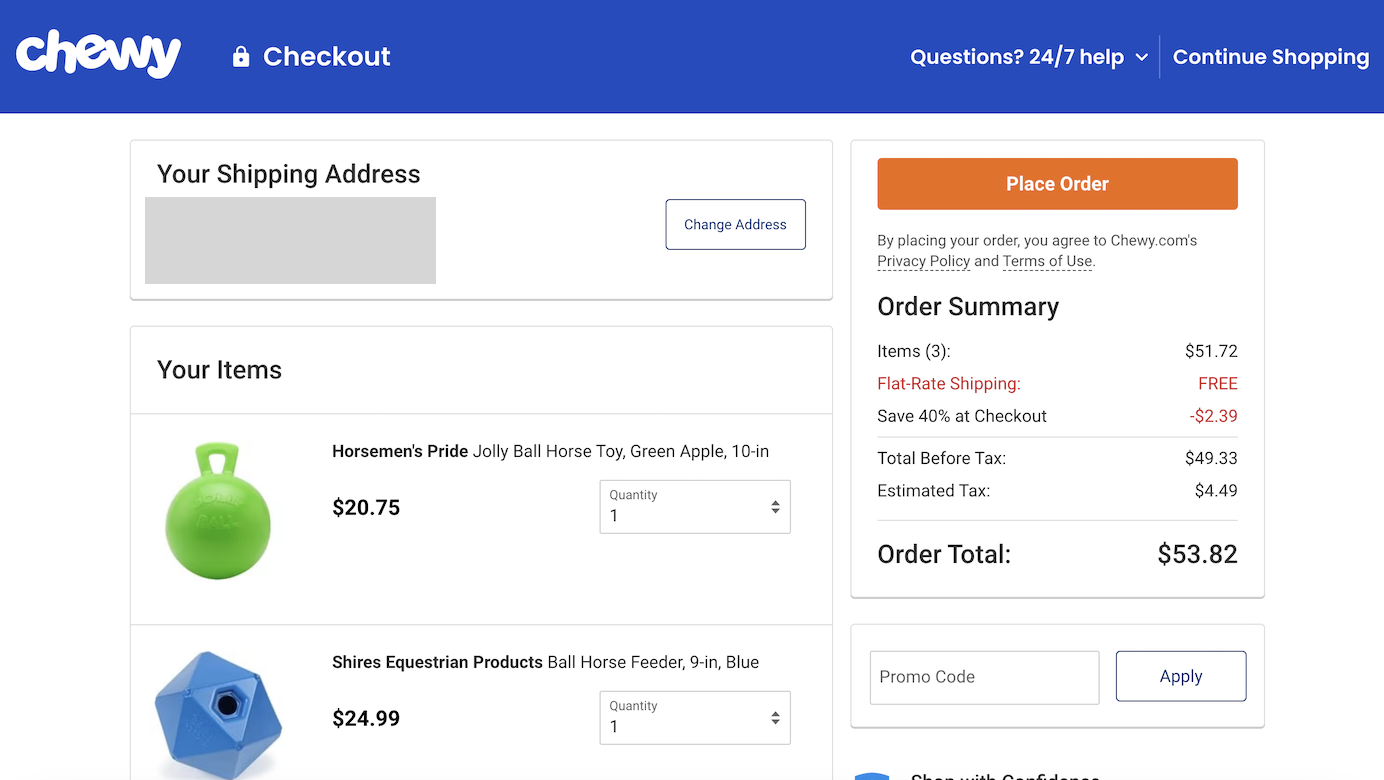Click the lock icon beside Checkout

pos(240,56)
